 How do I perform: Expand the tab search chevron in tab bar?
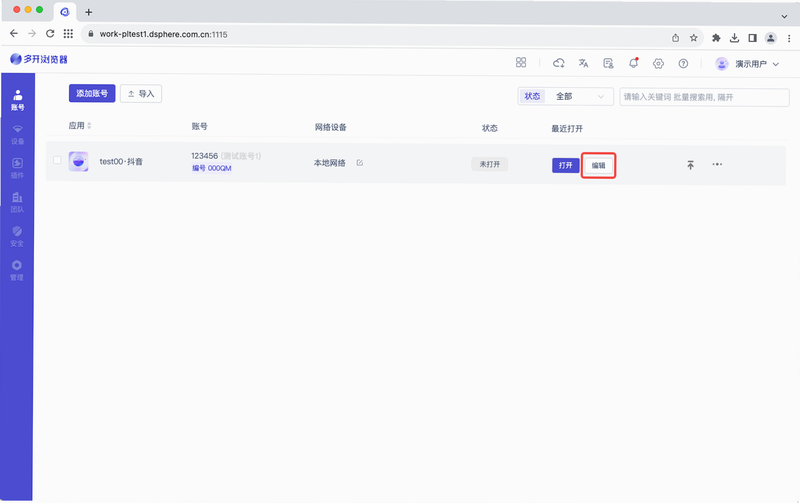[x=784, y=16]
